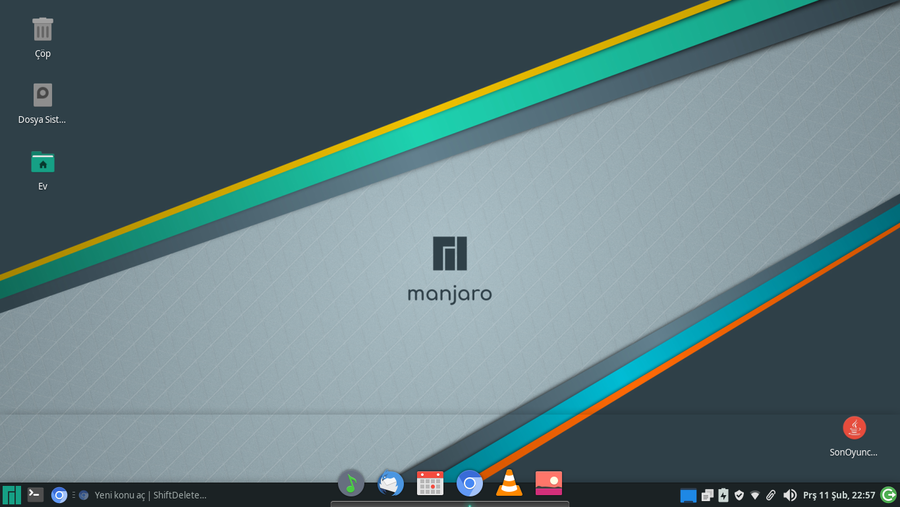Open the calendar app in the dock
The image size is (900, 507).
coord(430,484)
